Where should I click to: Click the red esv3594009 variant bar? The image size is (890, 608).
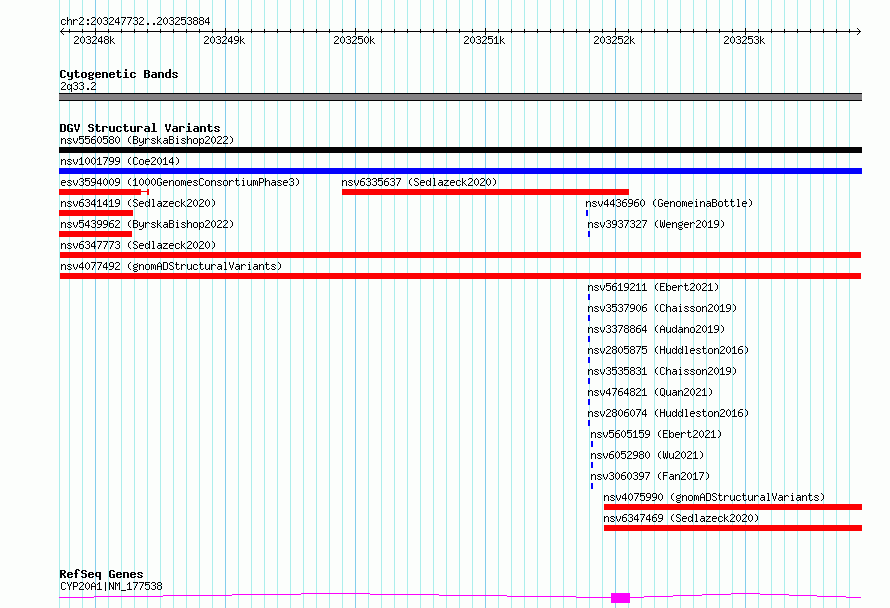coord(104,192)
